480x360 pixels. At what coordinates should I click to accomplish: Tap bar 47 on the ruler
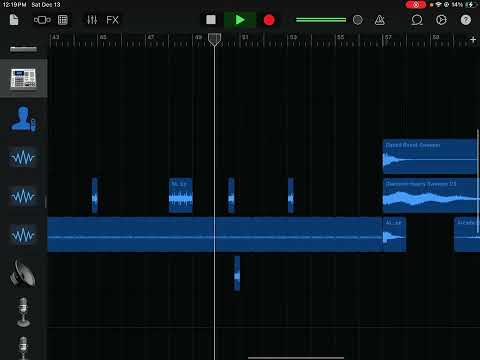[151, 37]
